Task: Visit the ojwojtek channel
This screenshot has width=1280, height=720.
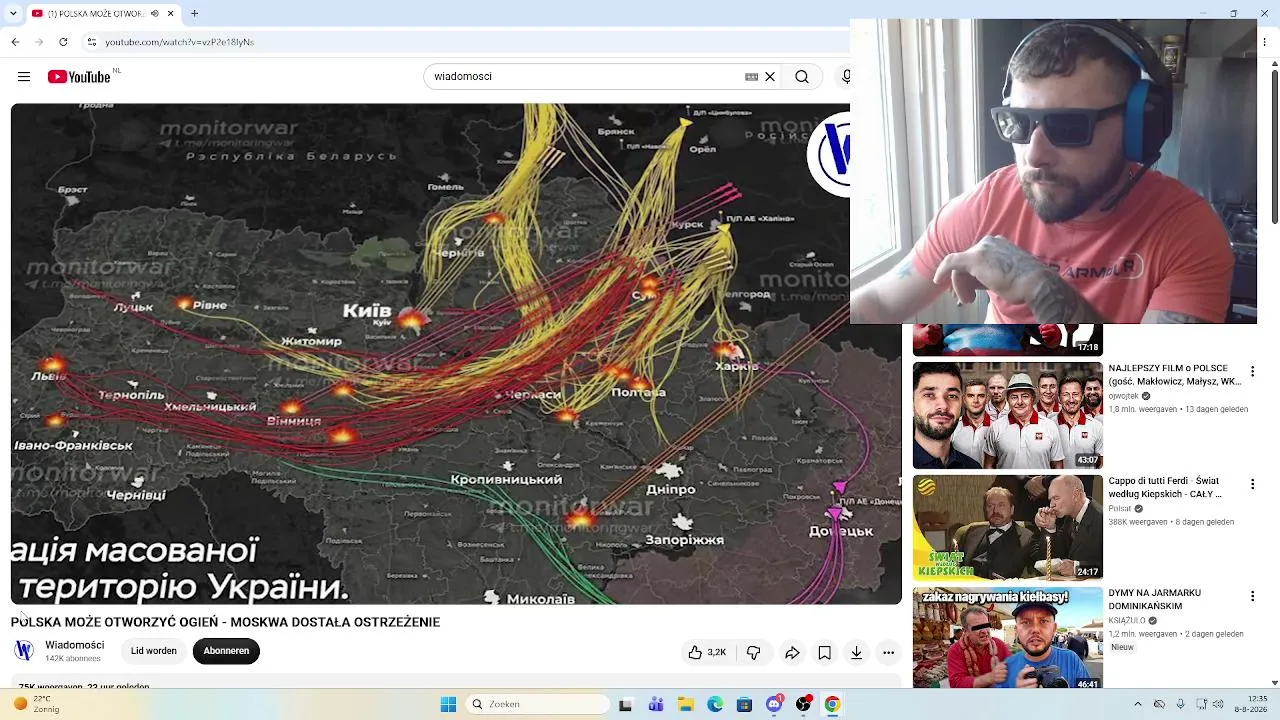Action: coord(1125,396)
